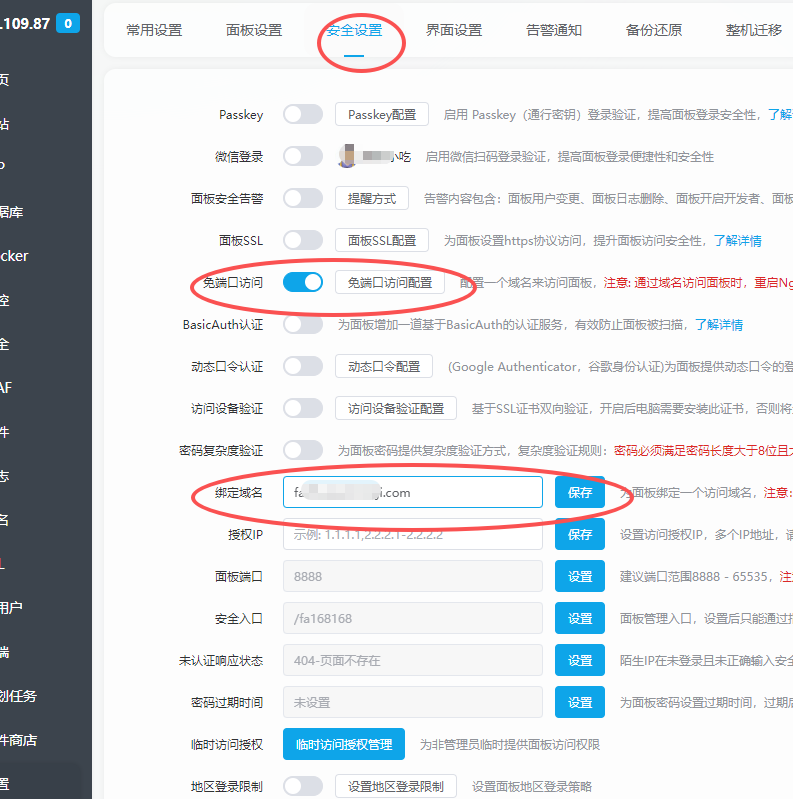Go to the 界面设置 tab
The image size is (793, 799).
tap(454, 30)
